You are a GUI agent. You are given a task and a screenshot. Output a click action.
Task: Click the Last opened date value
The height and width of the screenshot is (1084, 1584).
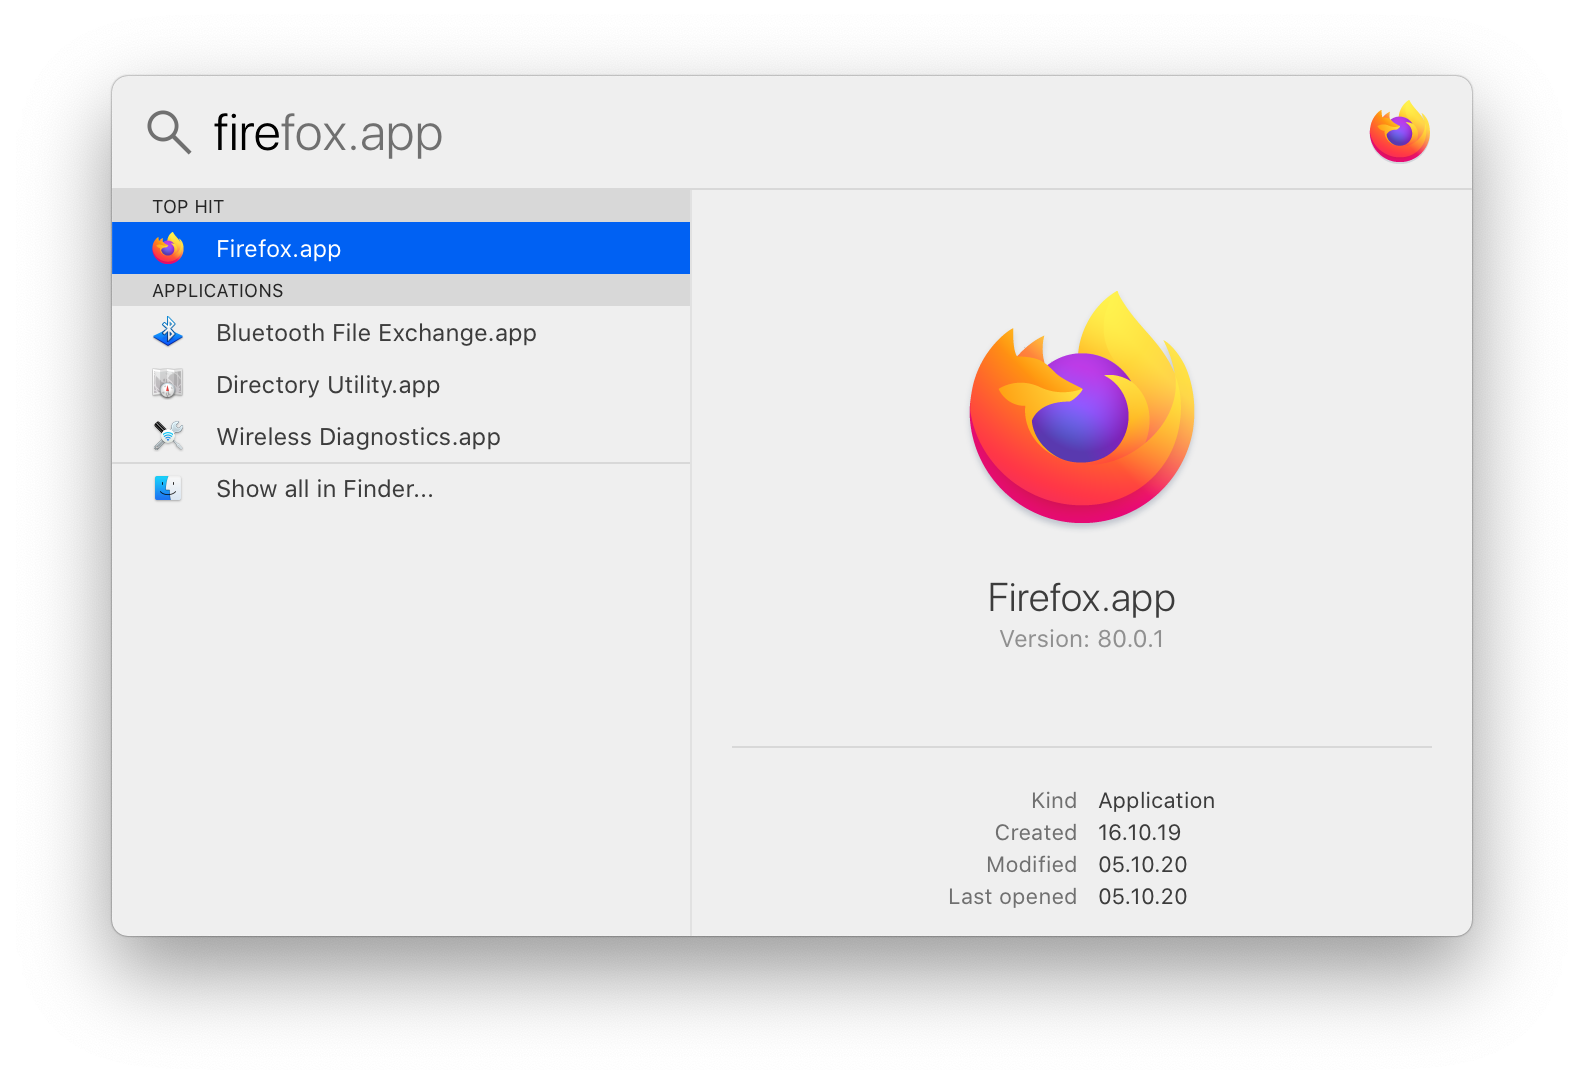[1143, 897]
